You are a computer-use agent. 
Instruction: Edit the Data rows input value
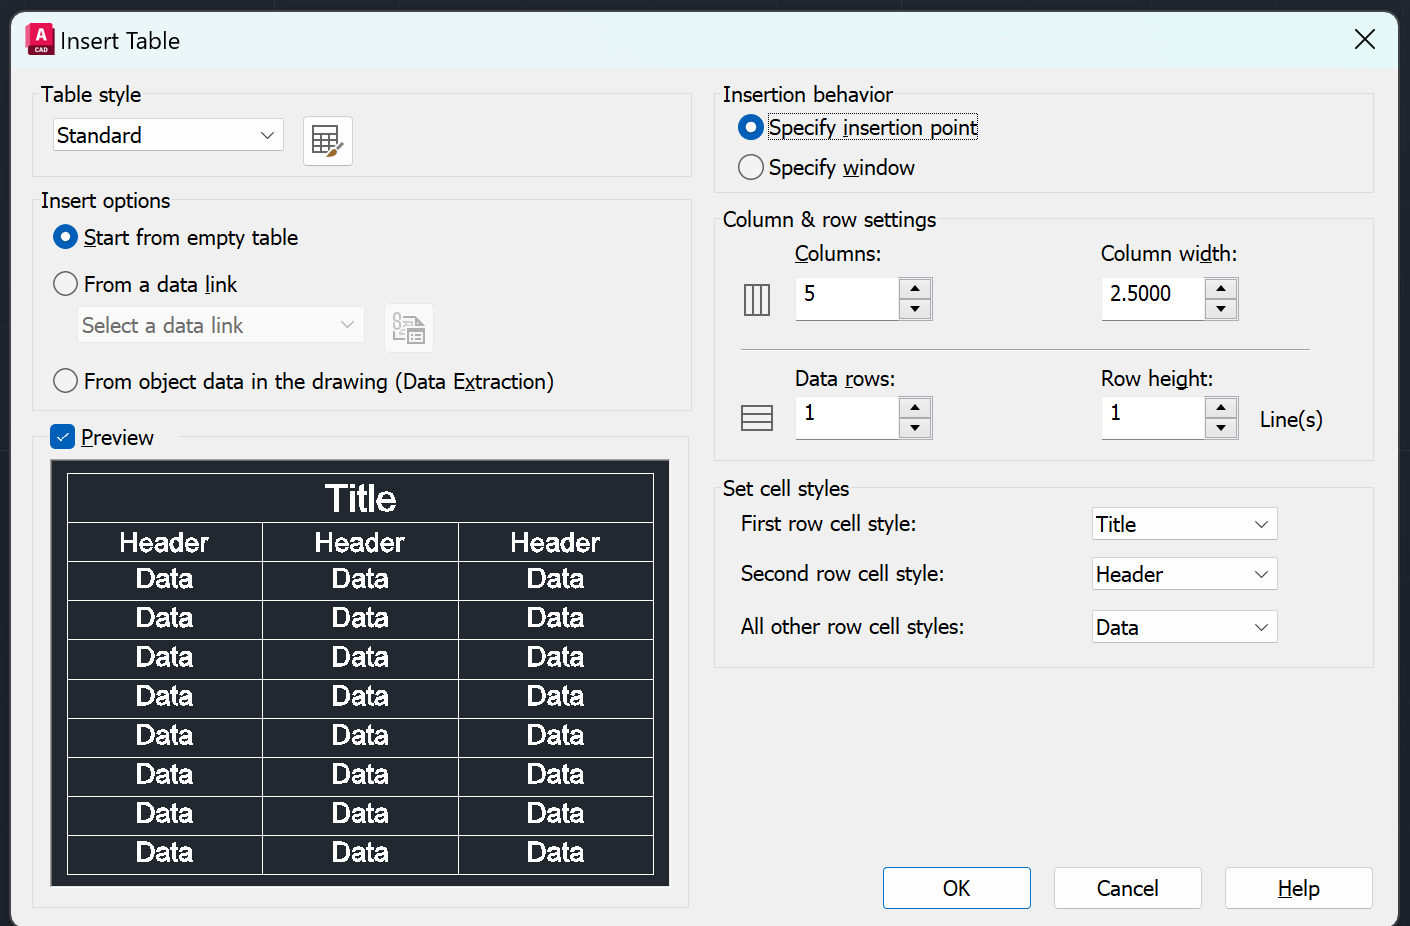[846, 417]
